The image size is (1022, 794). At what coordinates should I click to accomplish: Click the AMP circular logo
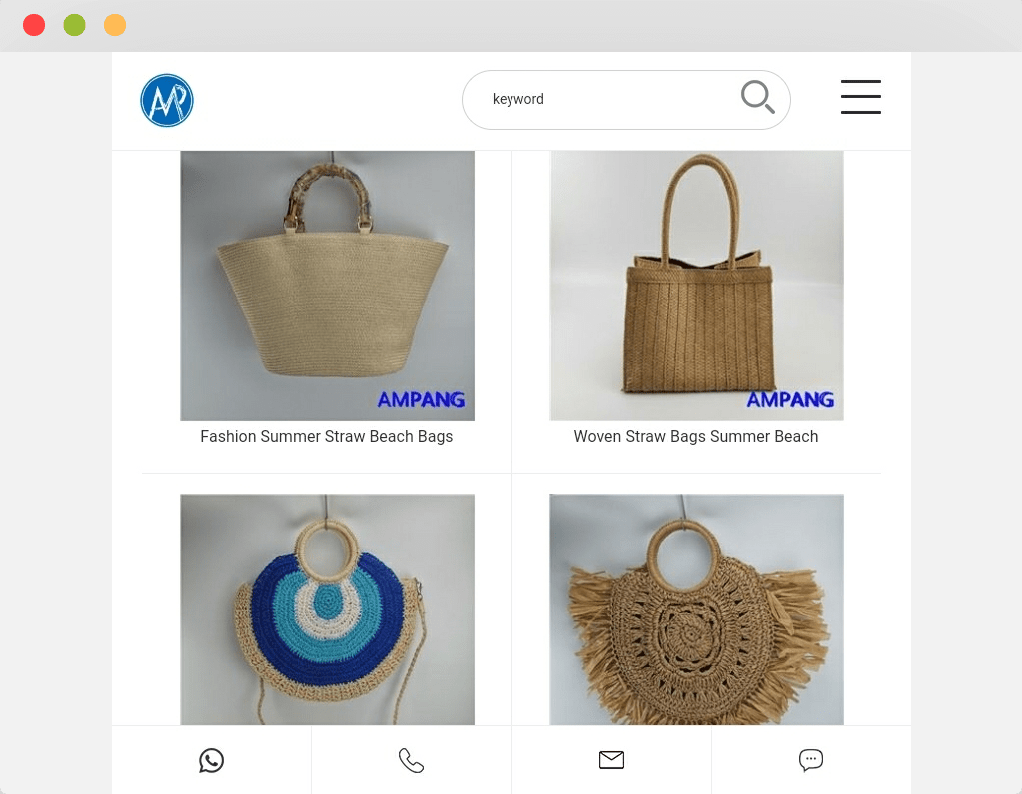click(x=167, y=100)
